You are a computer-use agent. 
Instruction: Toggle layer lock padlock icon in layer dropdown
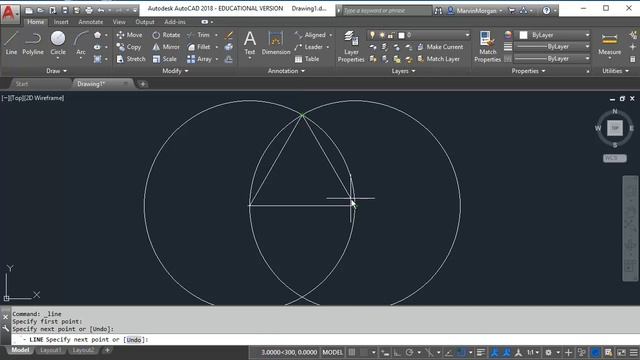[x=391, y=36]
